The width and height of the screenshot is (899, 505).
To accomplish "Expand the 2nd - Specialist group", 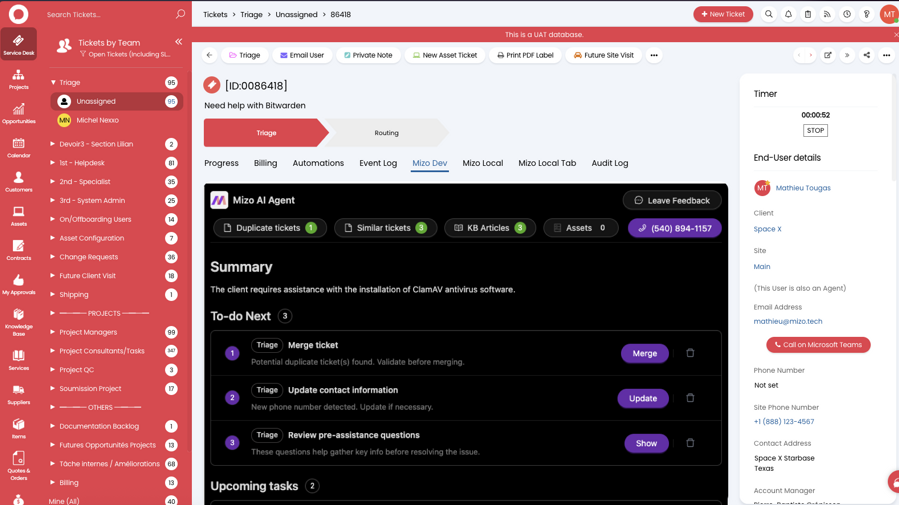I will [52, 182].
